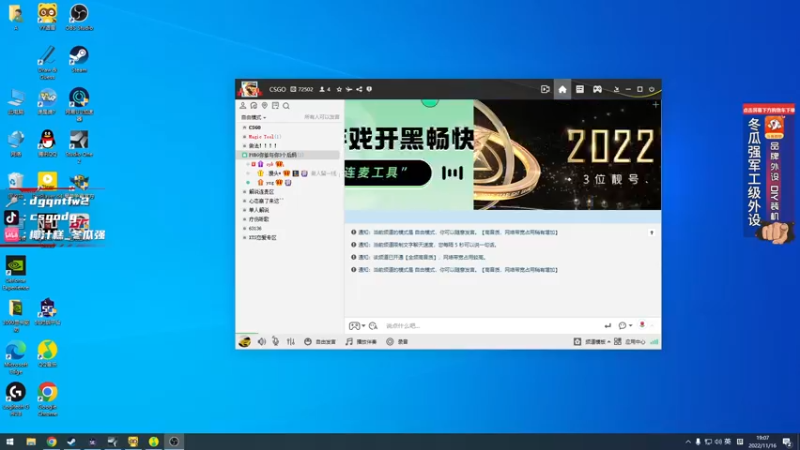Open the user profile icon in sidebar

[x=243, y=106]
